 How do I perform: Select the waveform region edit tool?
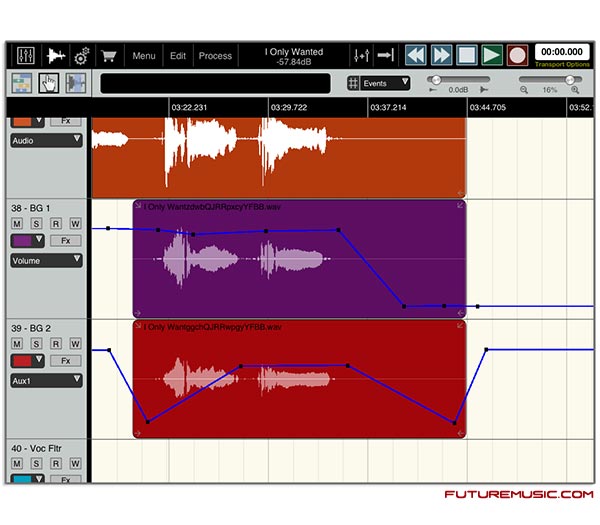click(75, 83)
